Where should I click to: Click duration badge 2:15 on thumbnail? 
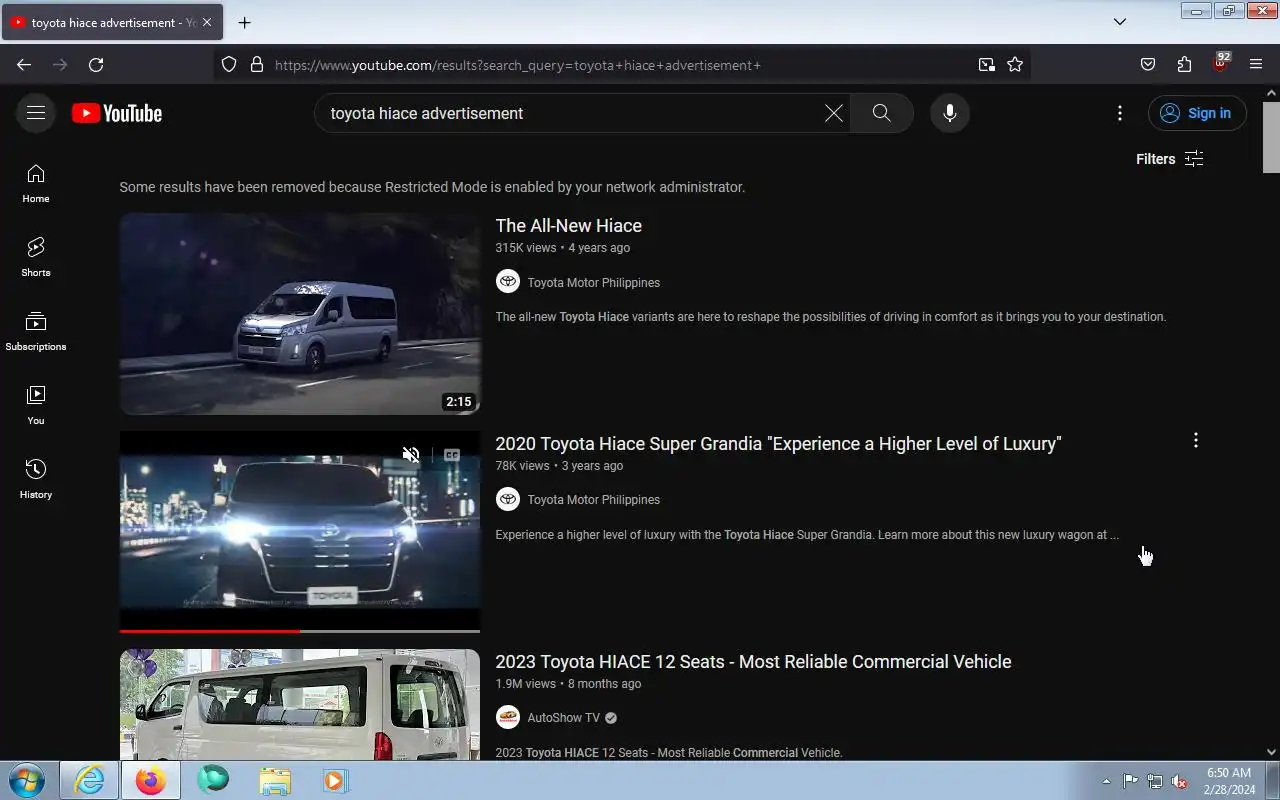pyautogui.click(x=459, y=402)
